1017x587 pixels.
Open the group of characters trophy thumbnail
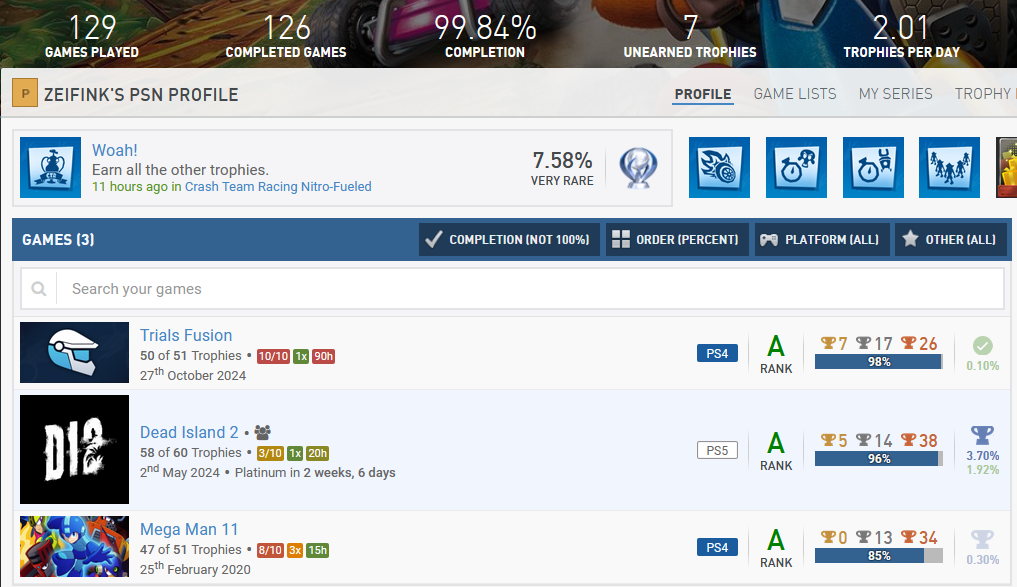[x=950, y=167]
